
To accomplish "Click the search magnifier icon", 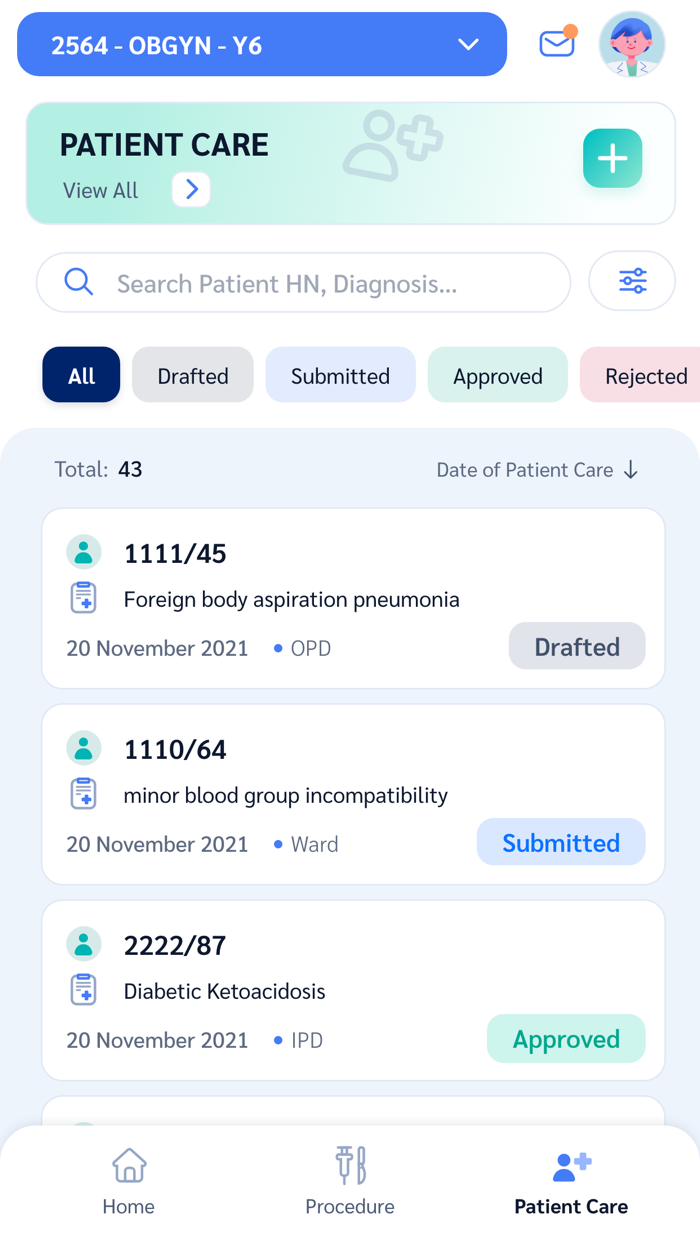I will click(78, 281).
